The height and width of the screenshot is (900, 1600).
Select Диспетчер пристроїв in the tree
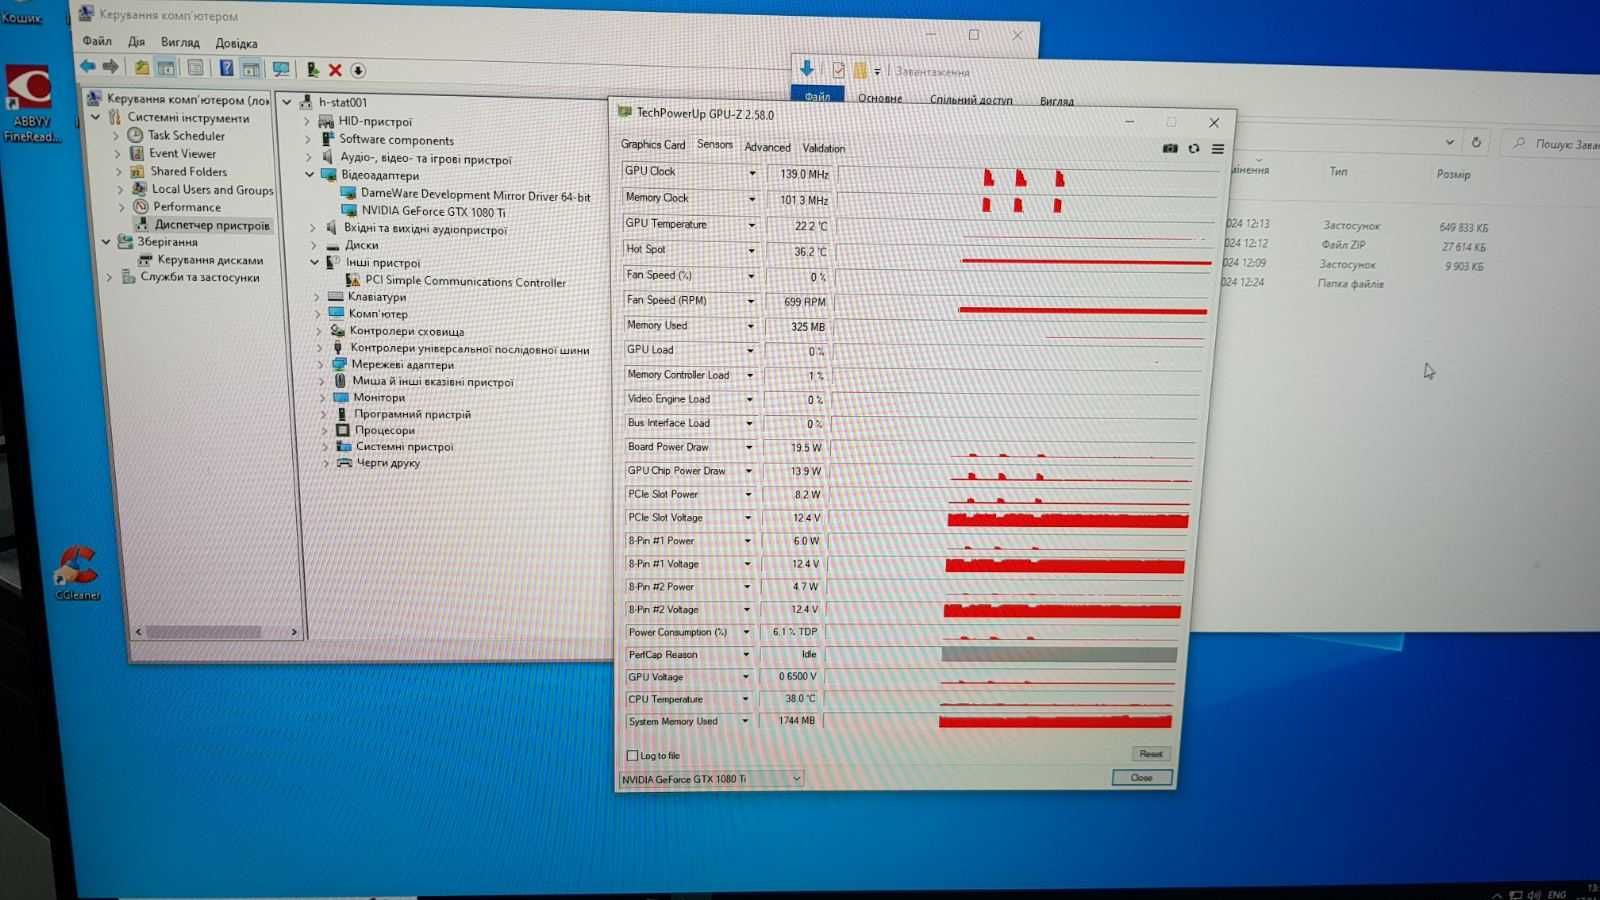[211, 225]
